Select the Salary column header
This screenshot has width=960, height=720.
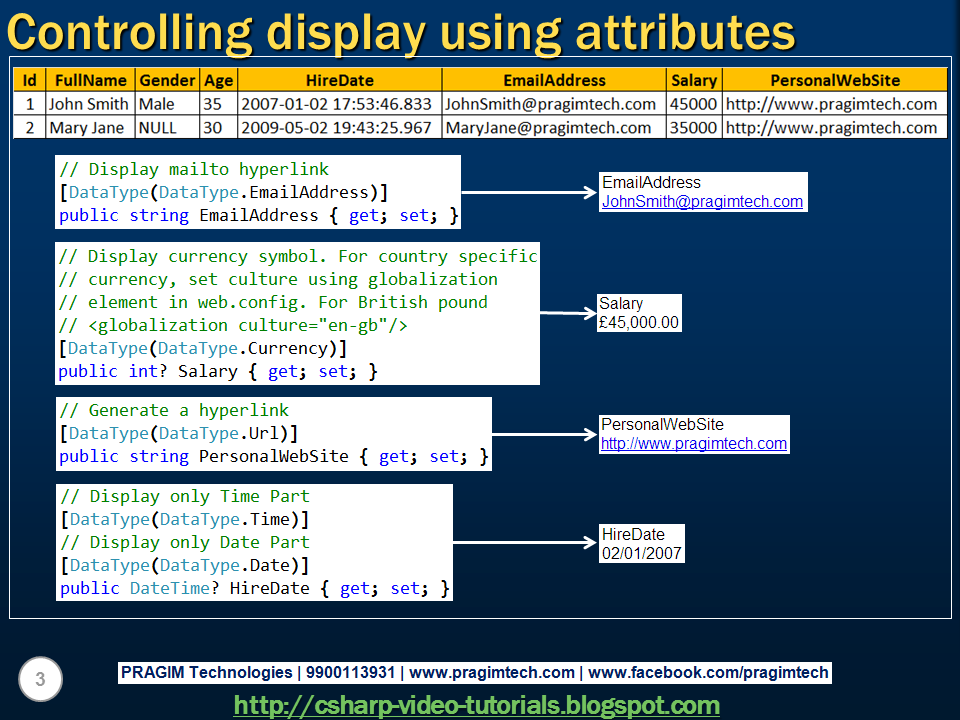coord(694,80)
